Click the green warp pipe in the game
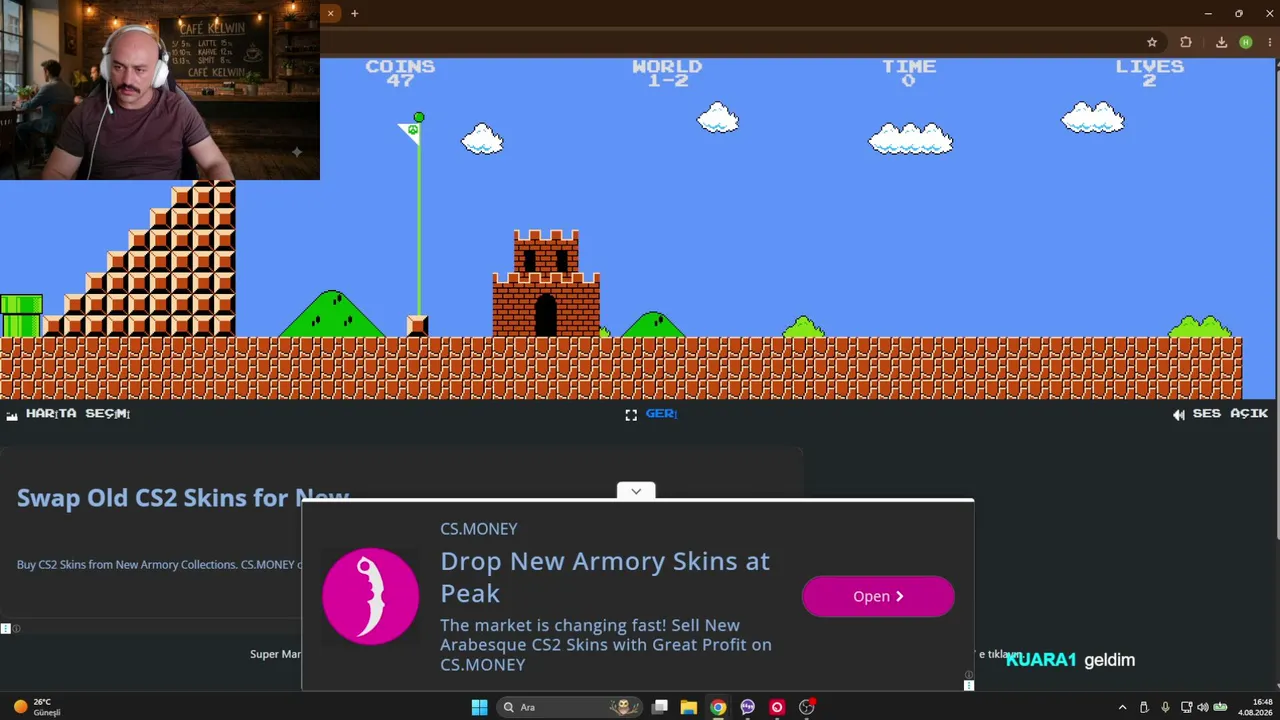Screen dimensions: 1280x720 click(21, 315)
